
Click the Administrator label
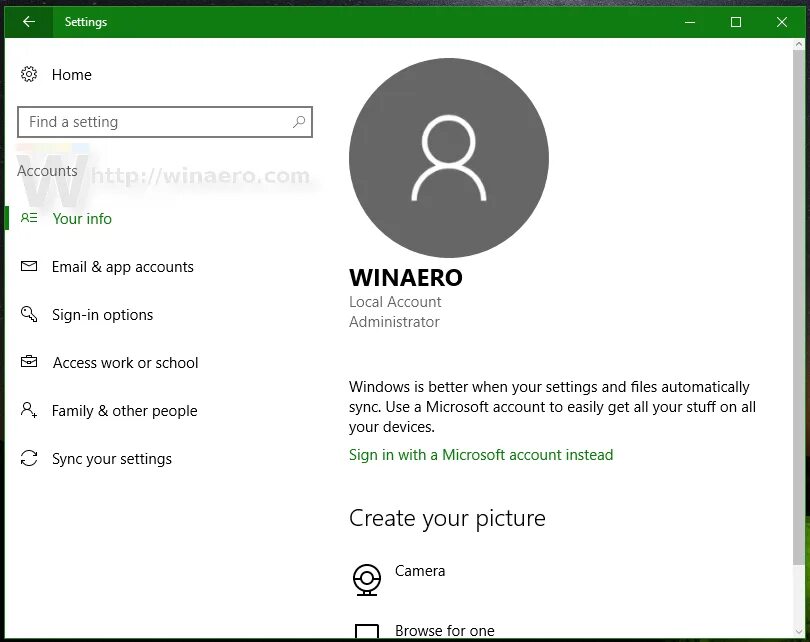(394, 322)
